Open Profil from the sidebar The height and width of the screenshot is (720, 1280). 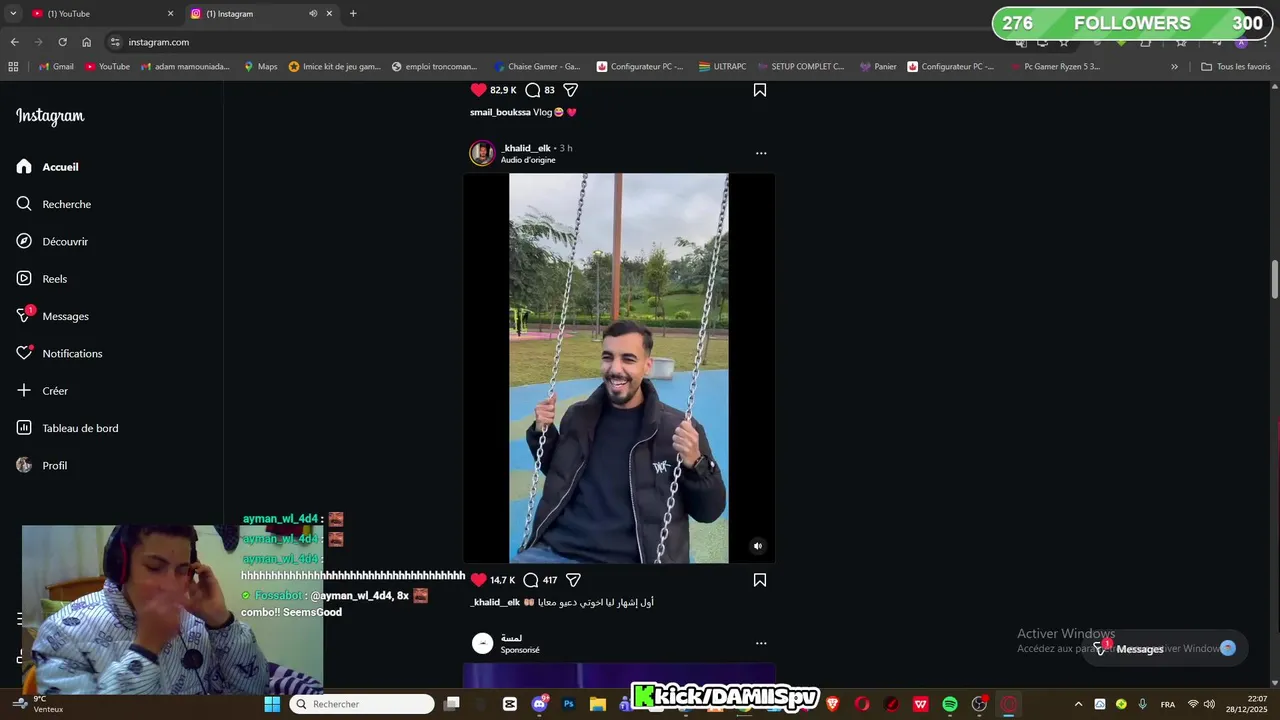42,465
